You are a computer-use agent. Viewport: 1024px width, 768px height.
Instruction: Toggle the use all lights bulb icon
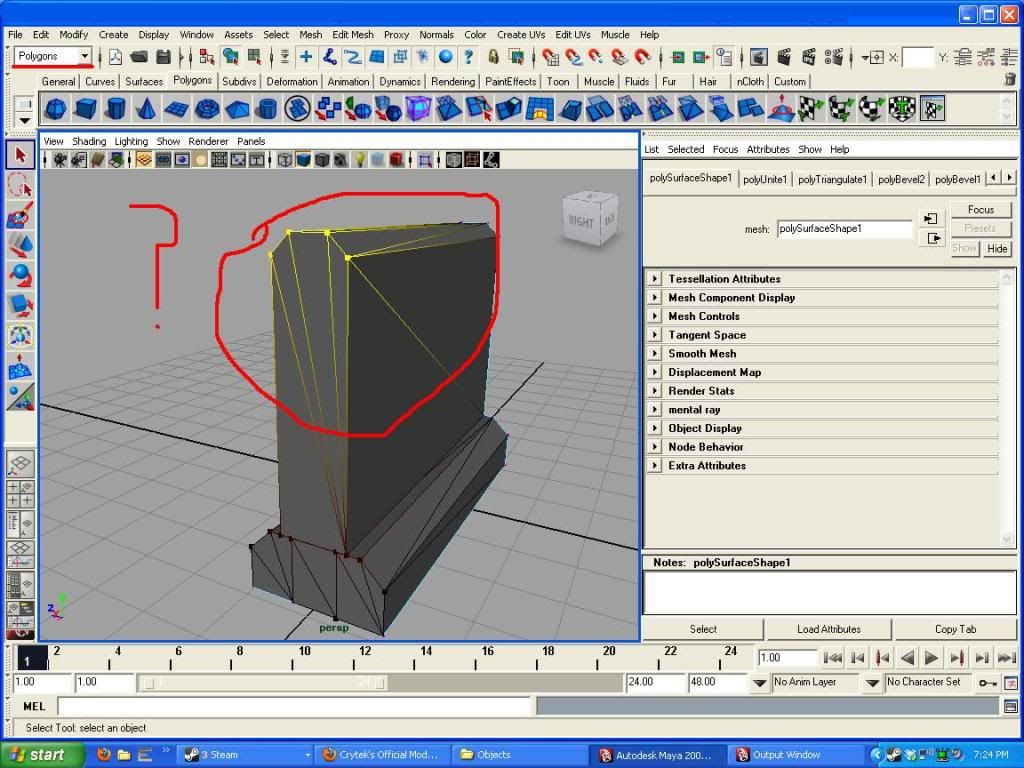pyautogui.click(x=360, y=160)
